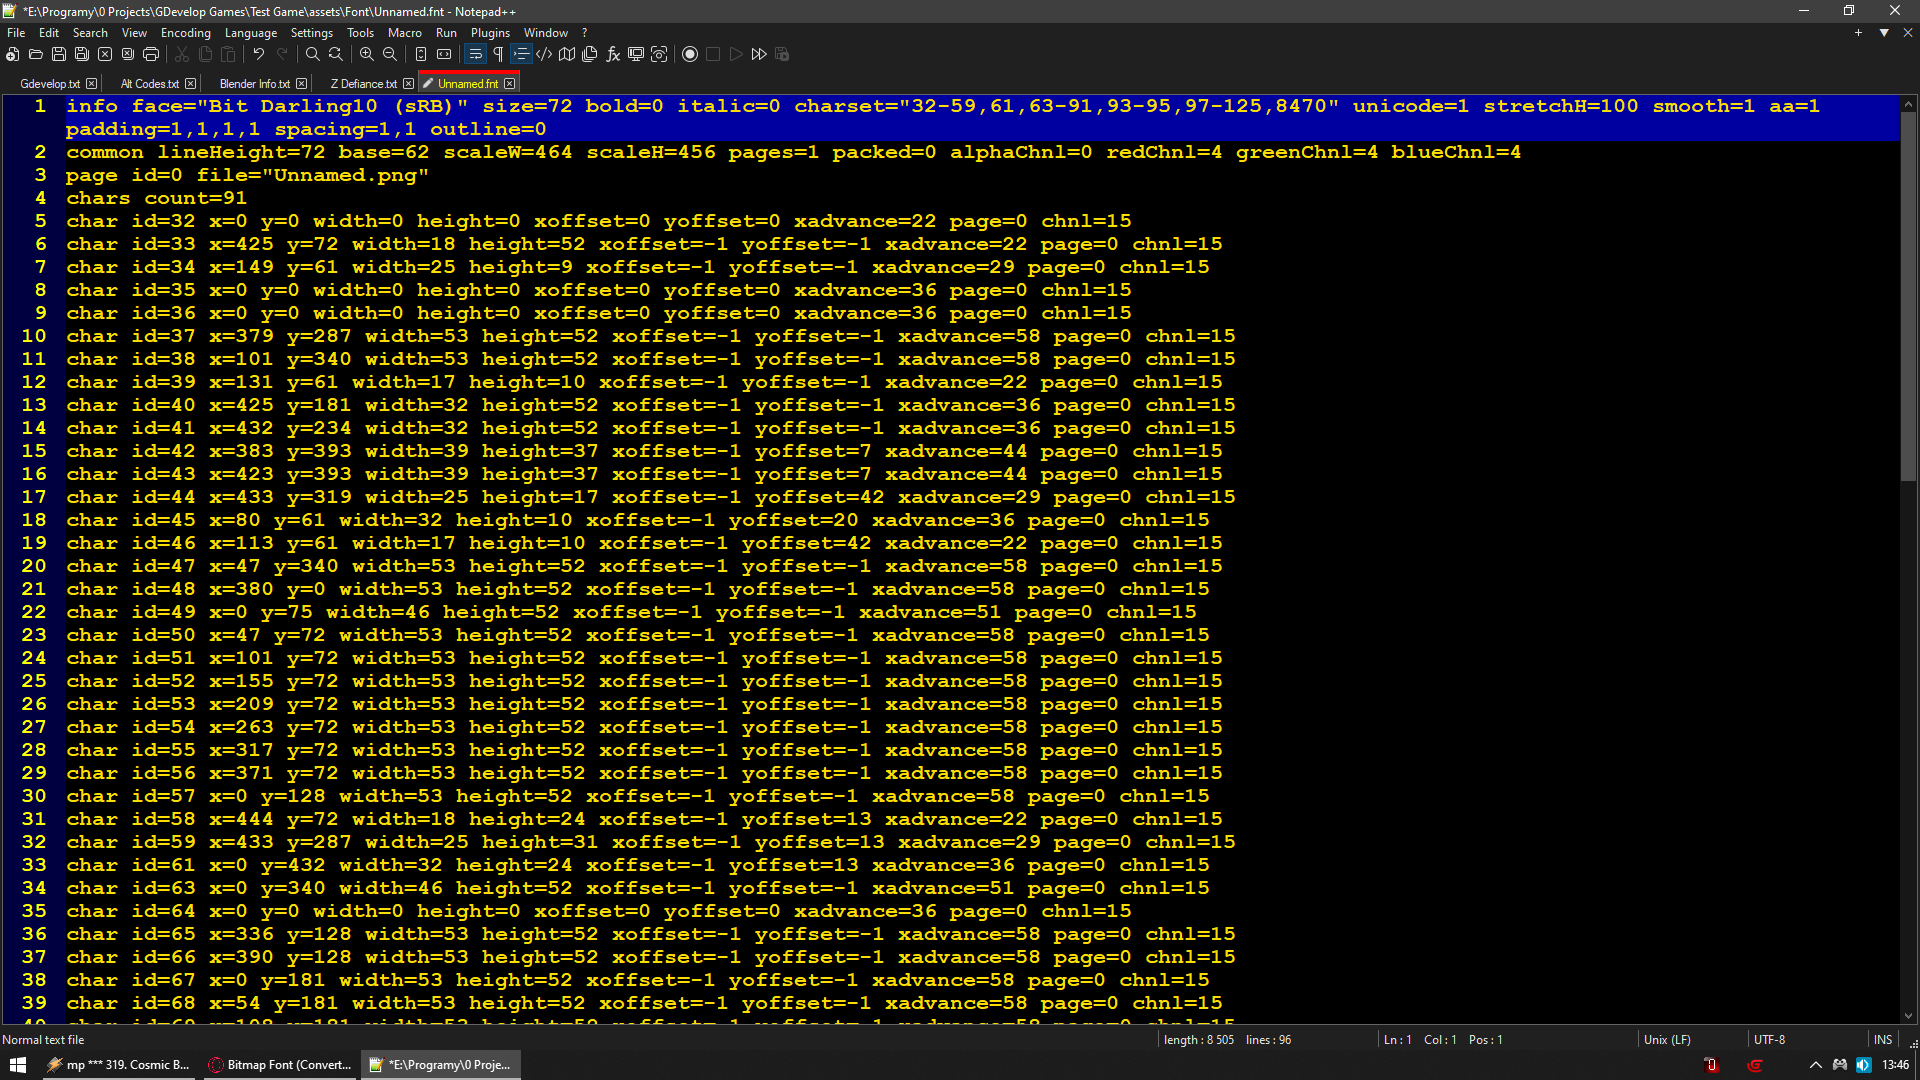Start macro recording with the record icon

coord(690,54)
